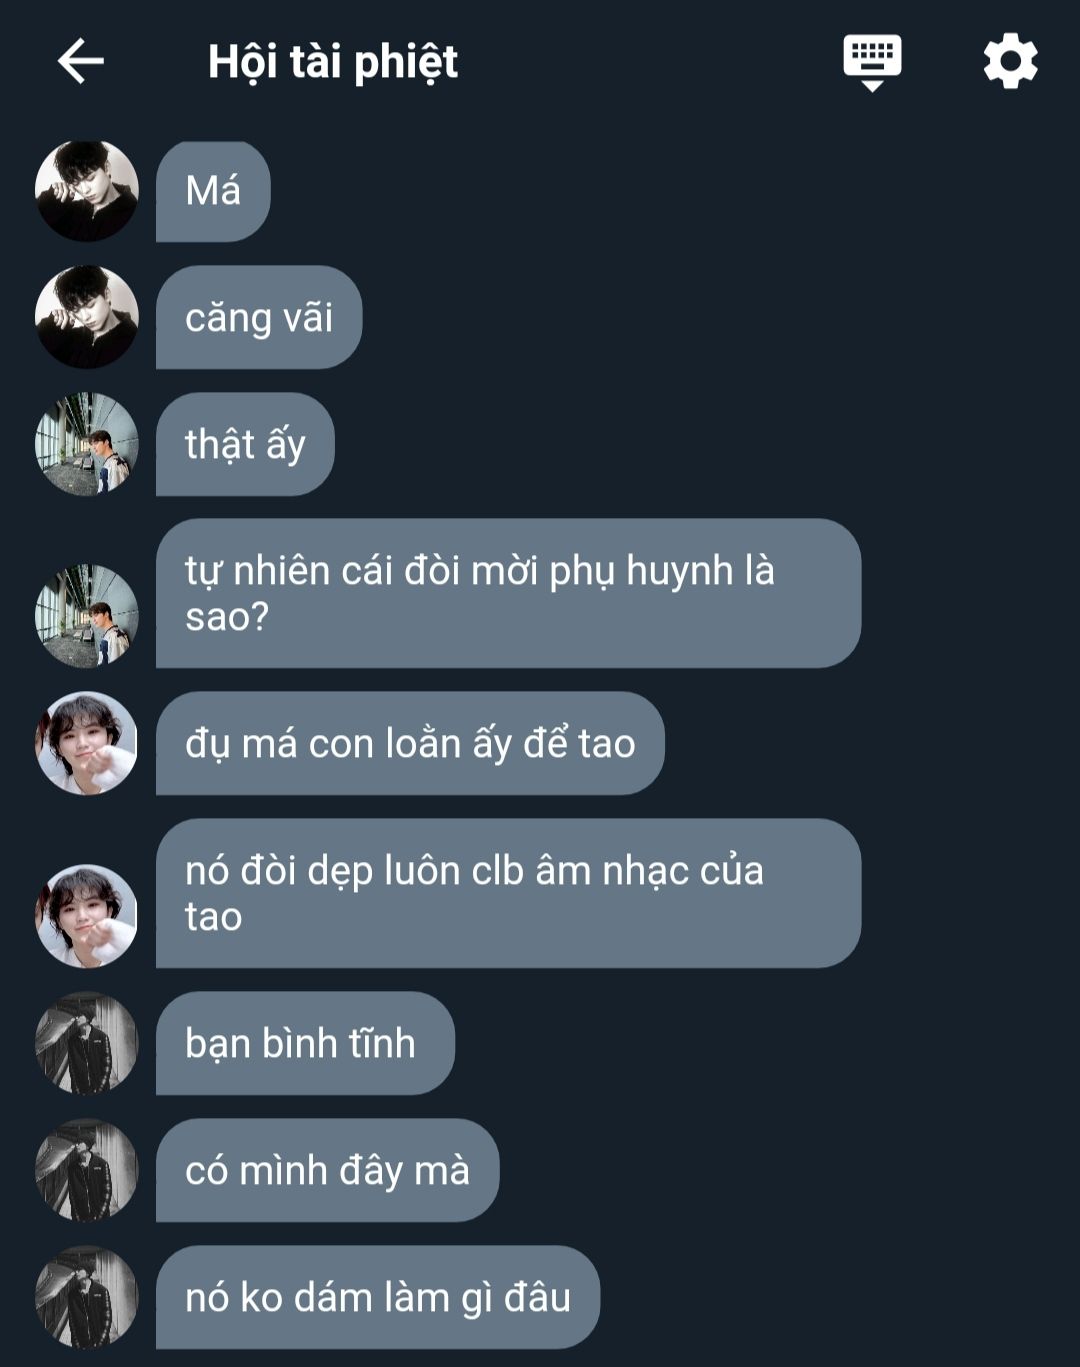The height and width of the screenshot is (1367, 1080).
Task: Tap avatar next to 'có mình đây mà'
Action: pyautogui.click(x=87, y=1170)
